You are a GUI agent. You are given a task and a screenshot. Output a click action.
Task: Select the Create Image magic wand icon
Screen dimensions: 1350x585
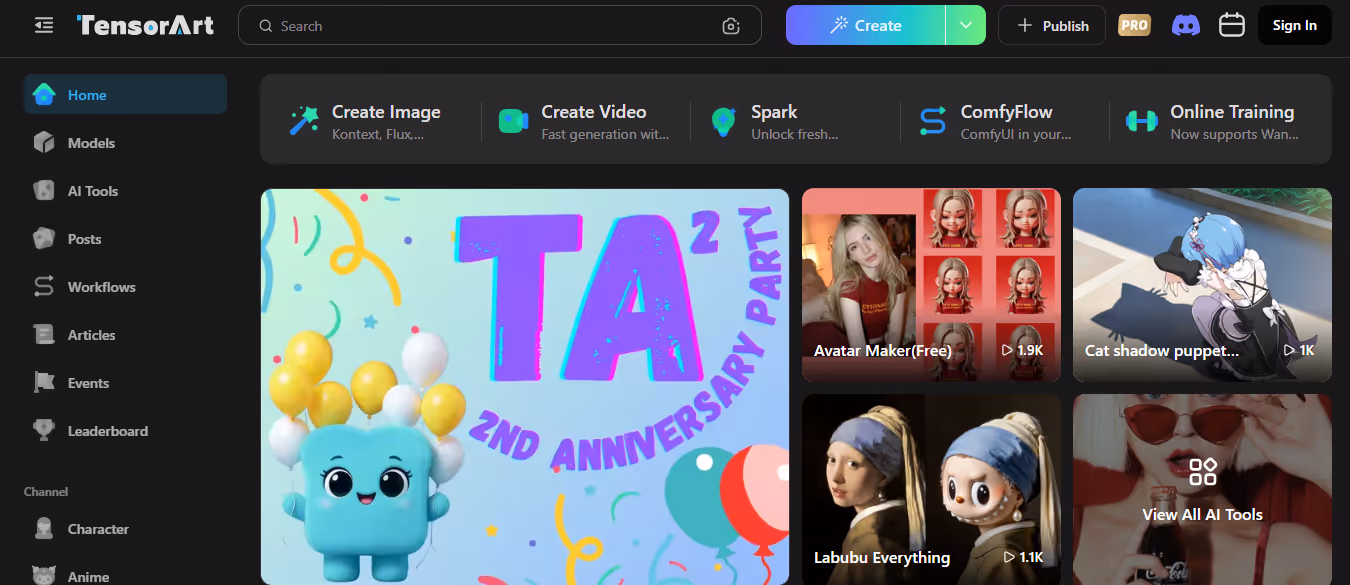click(303, 119)
